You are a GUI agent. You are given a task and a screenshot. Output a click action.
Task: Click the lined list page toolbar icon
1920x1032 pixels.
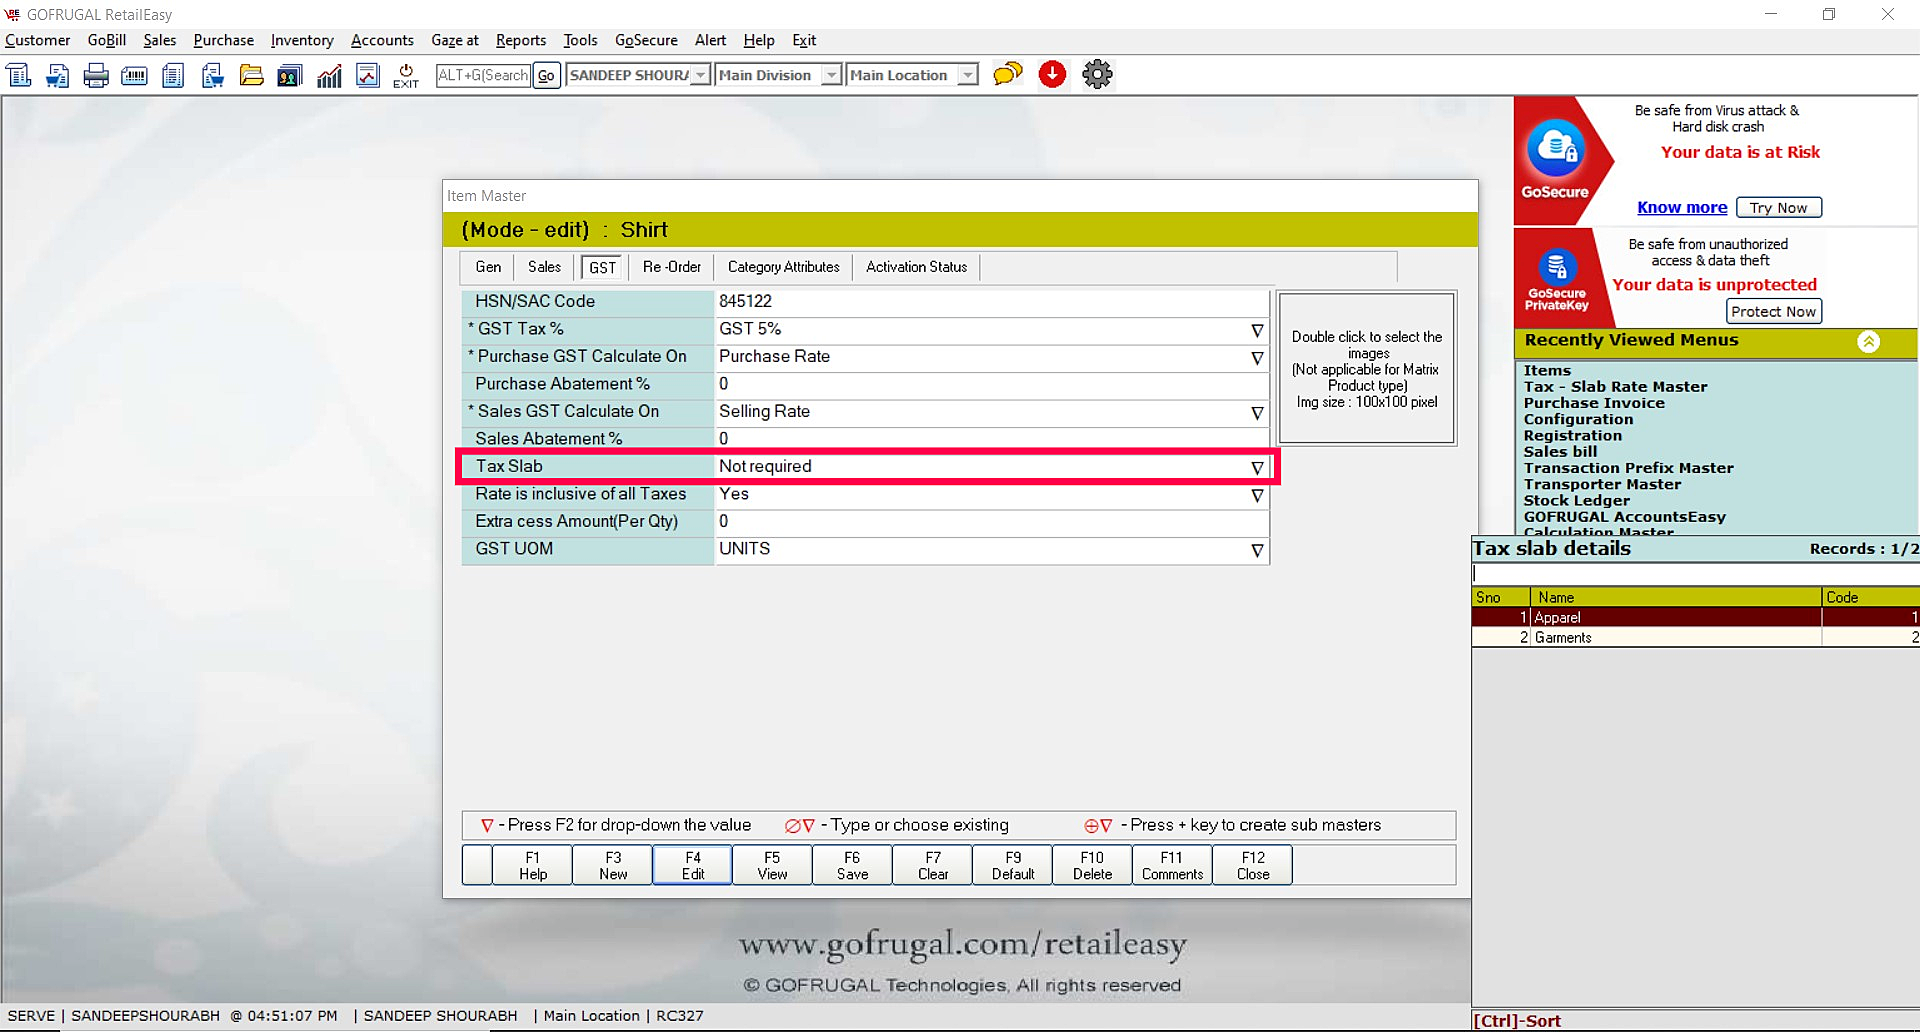[x=173, y=75]
